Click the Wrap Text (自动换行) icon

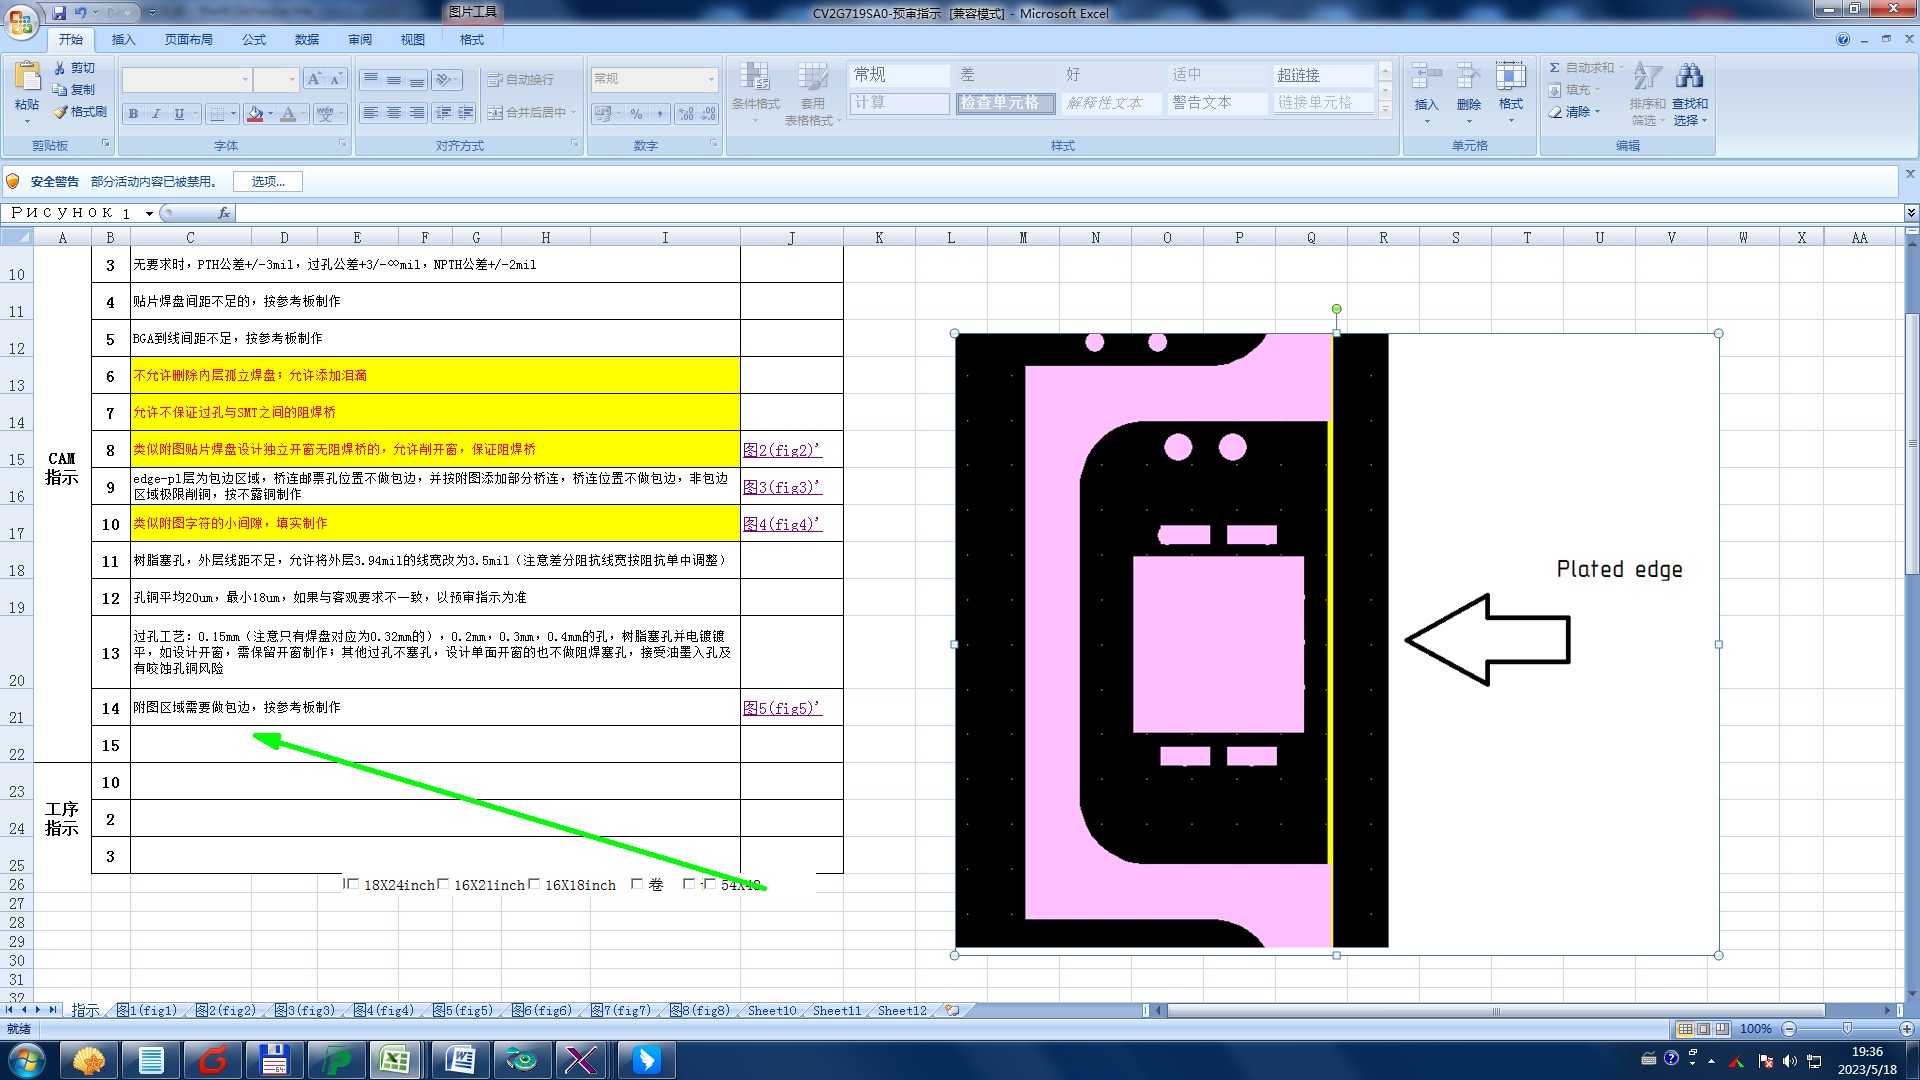pyautogui.click(x=494, y=80)
